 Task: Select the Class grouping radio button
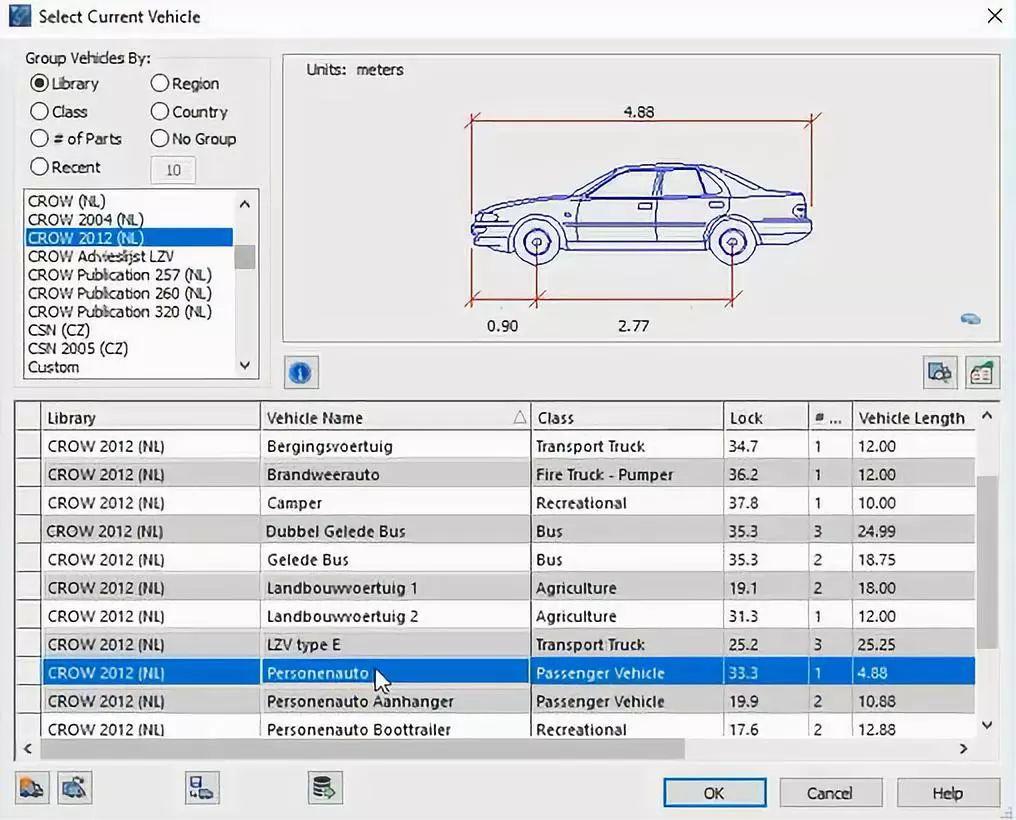pyautogui.click(x=40, y=112)
